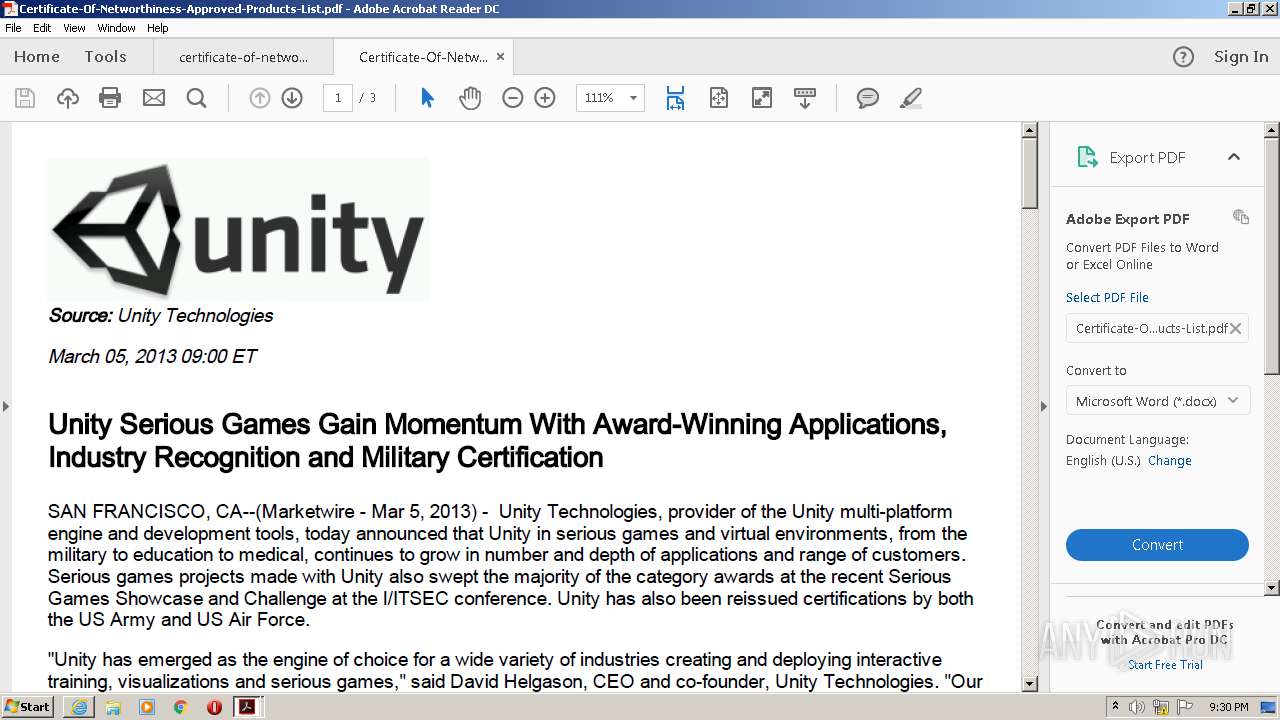Print the document via printer icon
Viewport: 1280px width, 720px height.
tap(110, 98)
